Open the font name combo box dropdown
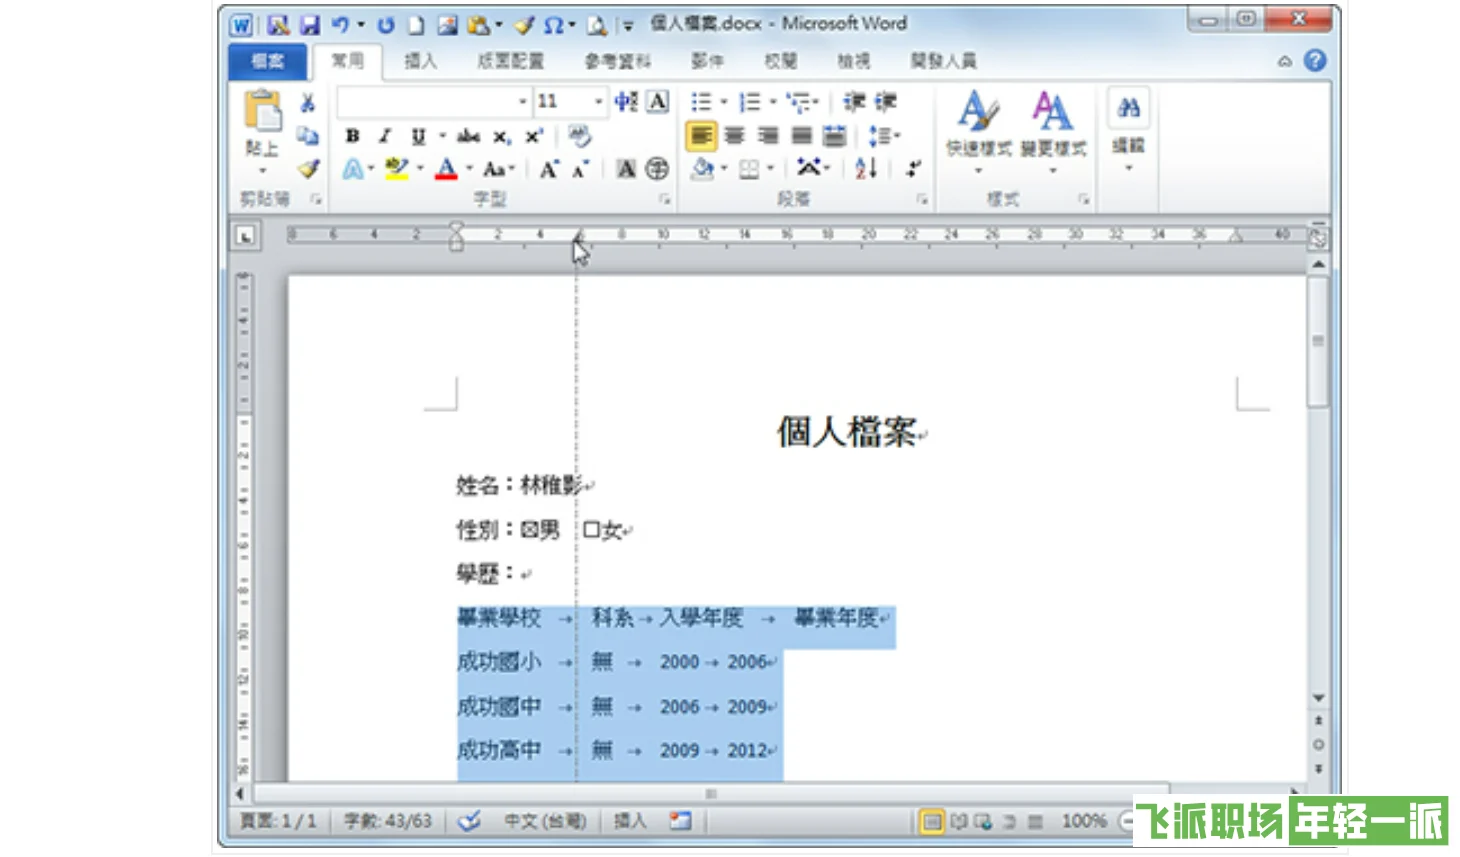1460x857 pixels. tap(522, 102)
